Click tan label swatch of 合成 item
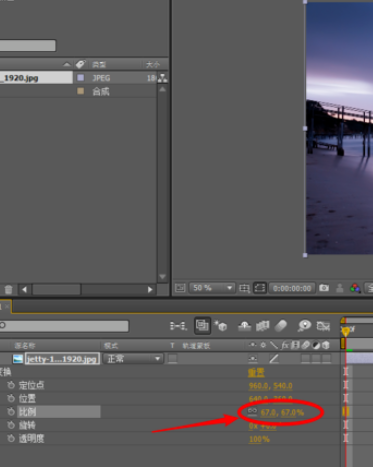This screenshot has height=467, width=373. point(80,91)
